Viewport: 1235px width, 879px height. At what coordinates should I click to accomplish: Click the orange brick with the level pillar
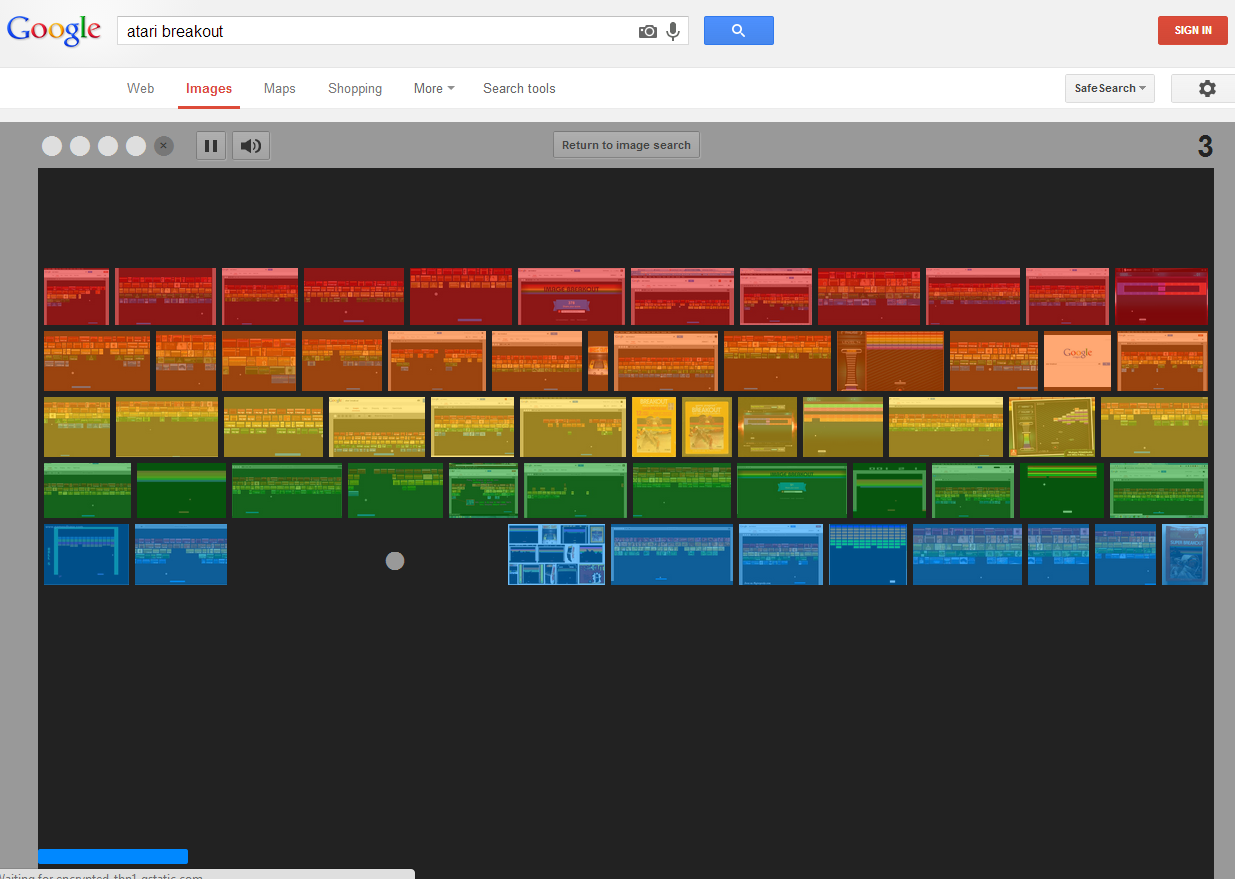coord(890,361)
